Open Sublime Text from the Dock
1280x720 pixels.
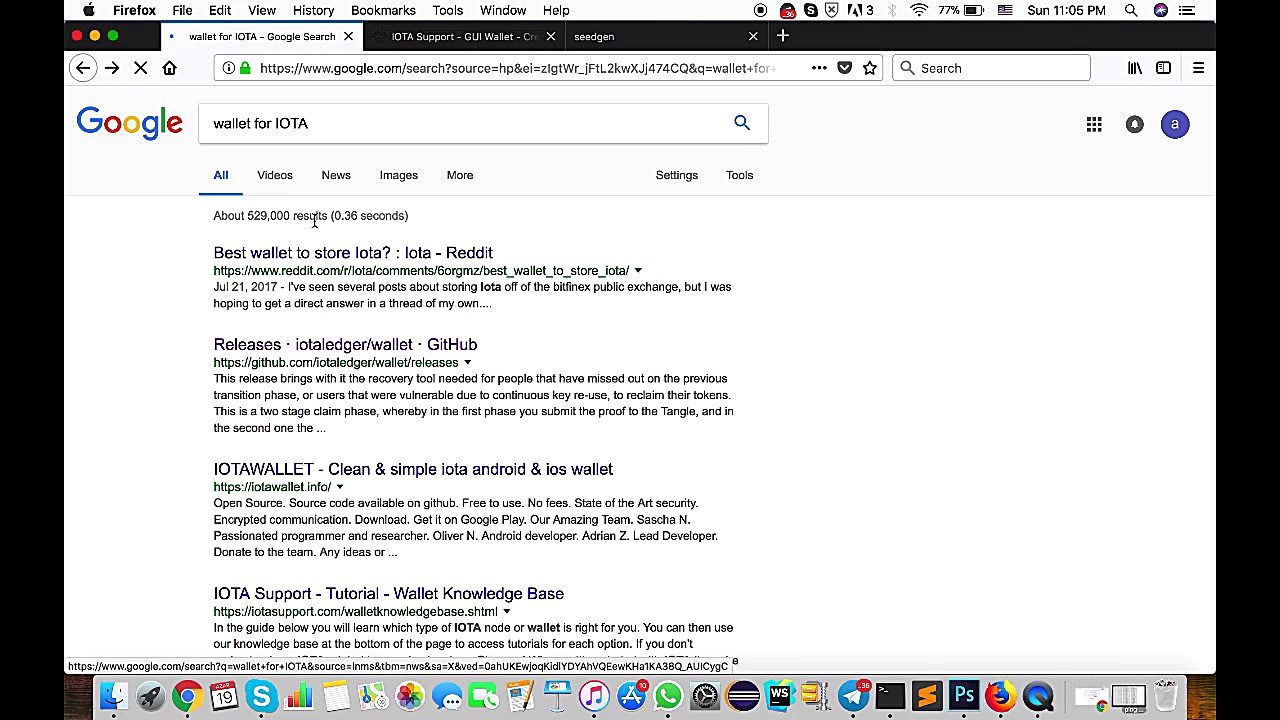(x=927, y=696)
